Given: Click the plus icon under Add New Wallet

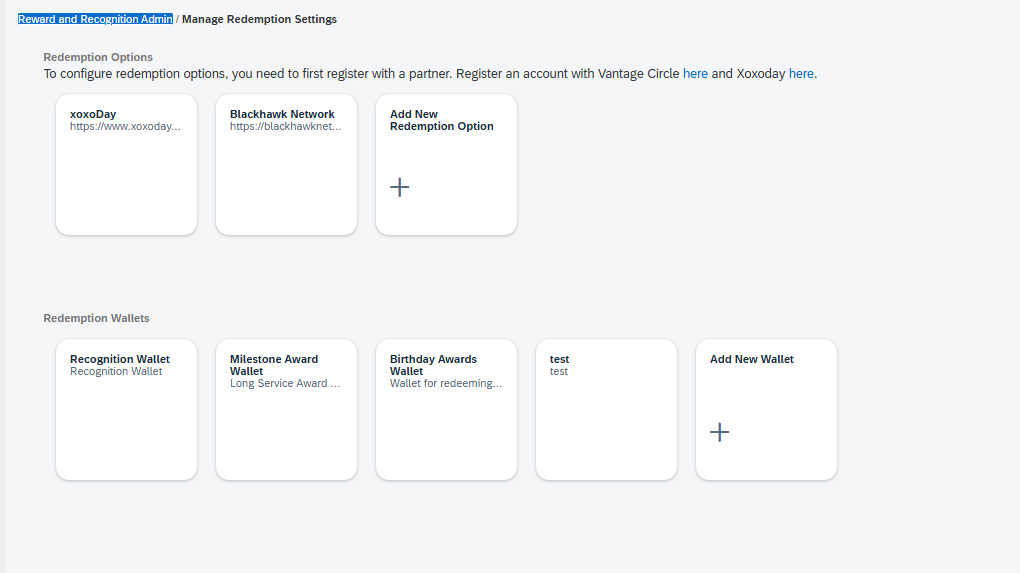Looking at the screenshot, I should (x=719, y=433).
